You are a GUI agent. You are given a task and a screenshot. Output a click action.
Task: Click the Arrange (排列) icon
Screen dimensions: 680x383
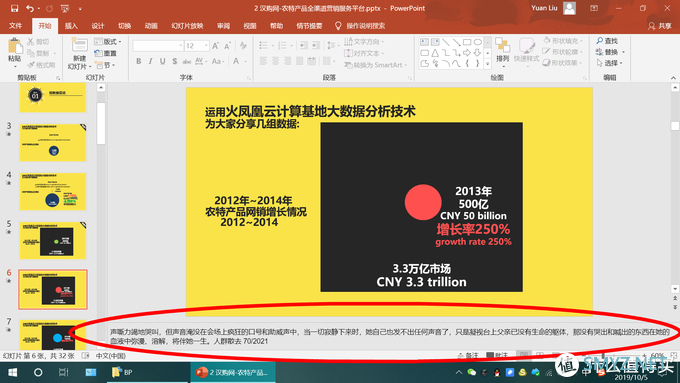coord(502,46)
